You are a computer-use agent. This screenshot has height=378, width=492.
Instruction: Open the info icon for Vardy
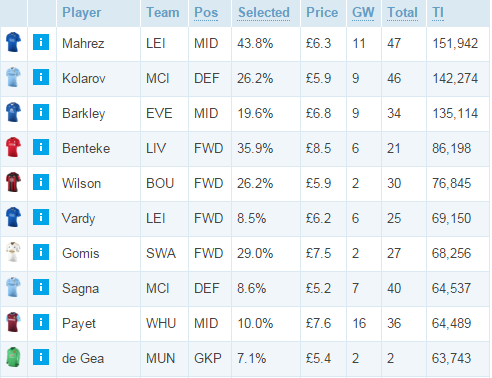41,217
